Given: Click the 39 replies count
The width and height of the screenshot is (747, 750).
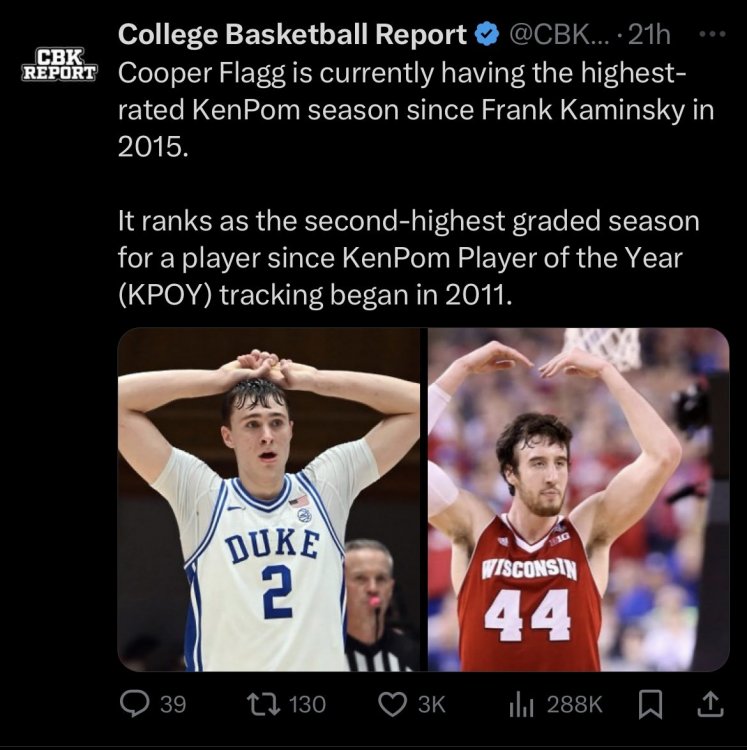Looking at the screenshot, I should (x=173, y=704).
